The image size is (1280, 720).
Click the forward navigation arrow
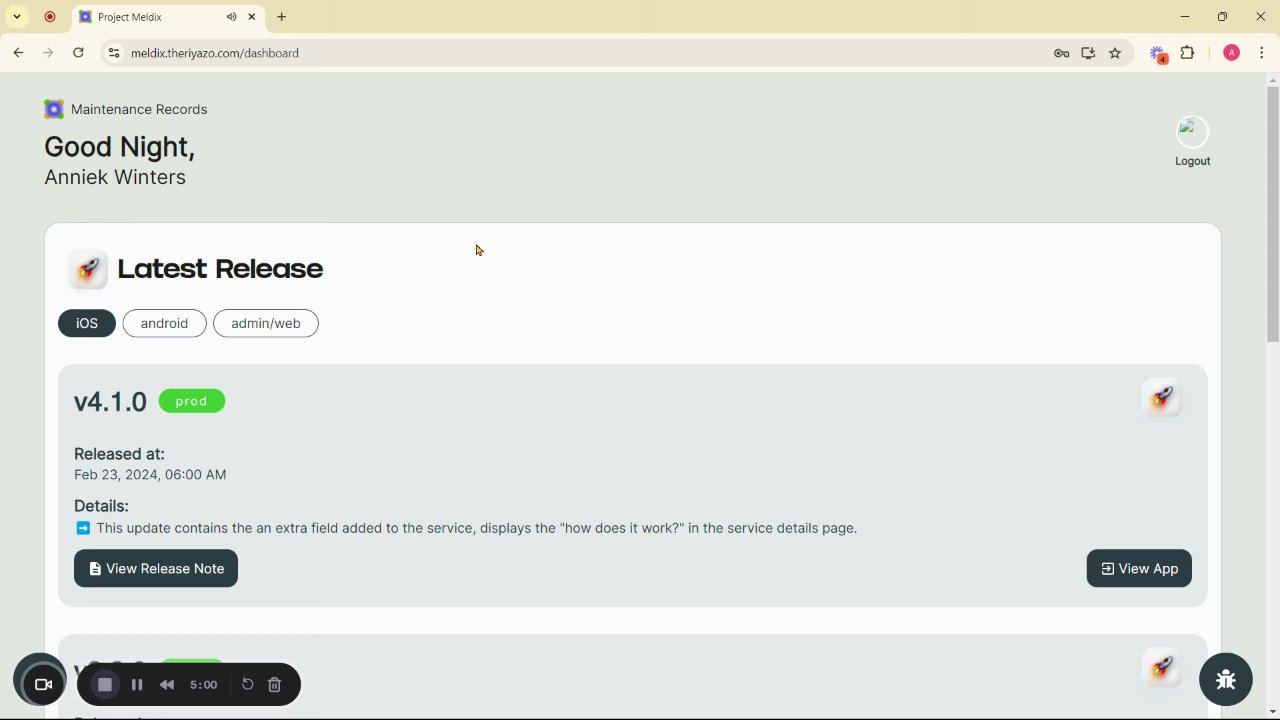(48, 53)
